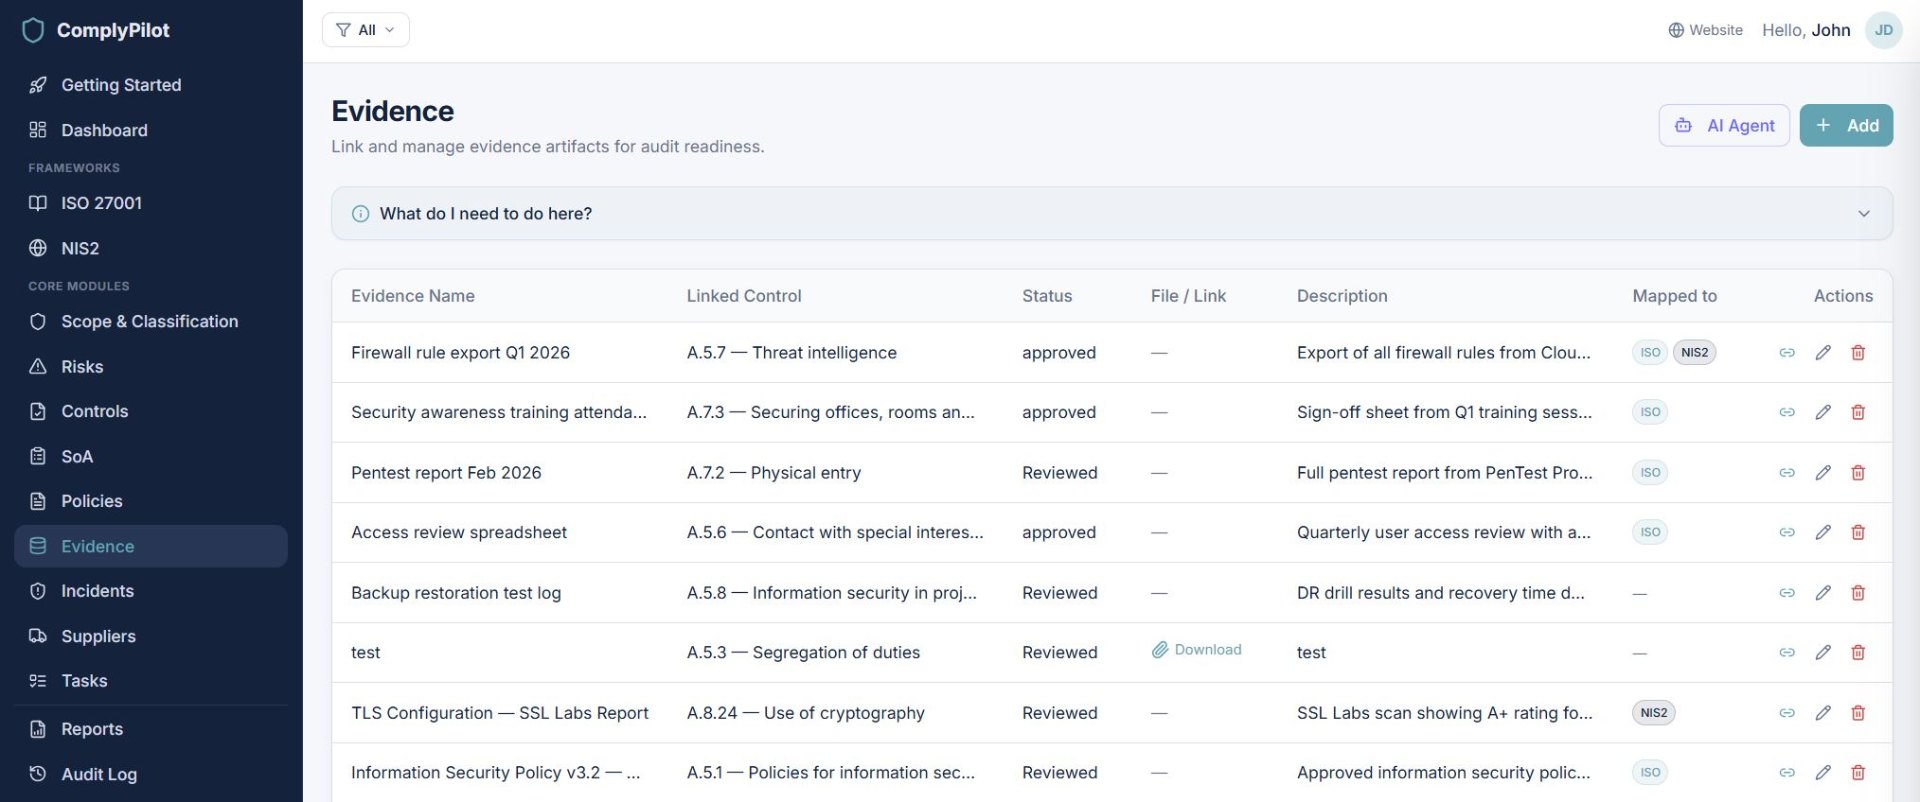Open Incidents in sidebar
Viewport: 1920px width, 802px height.
tap(150, 591)
